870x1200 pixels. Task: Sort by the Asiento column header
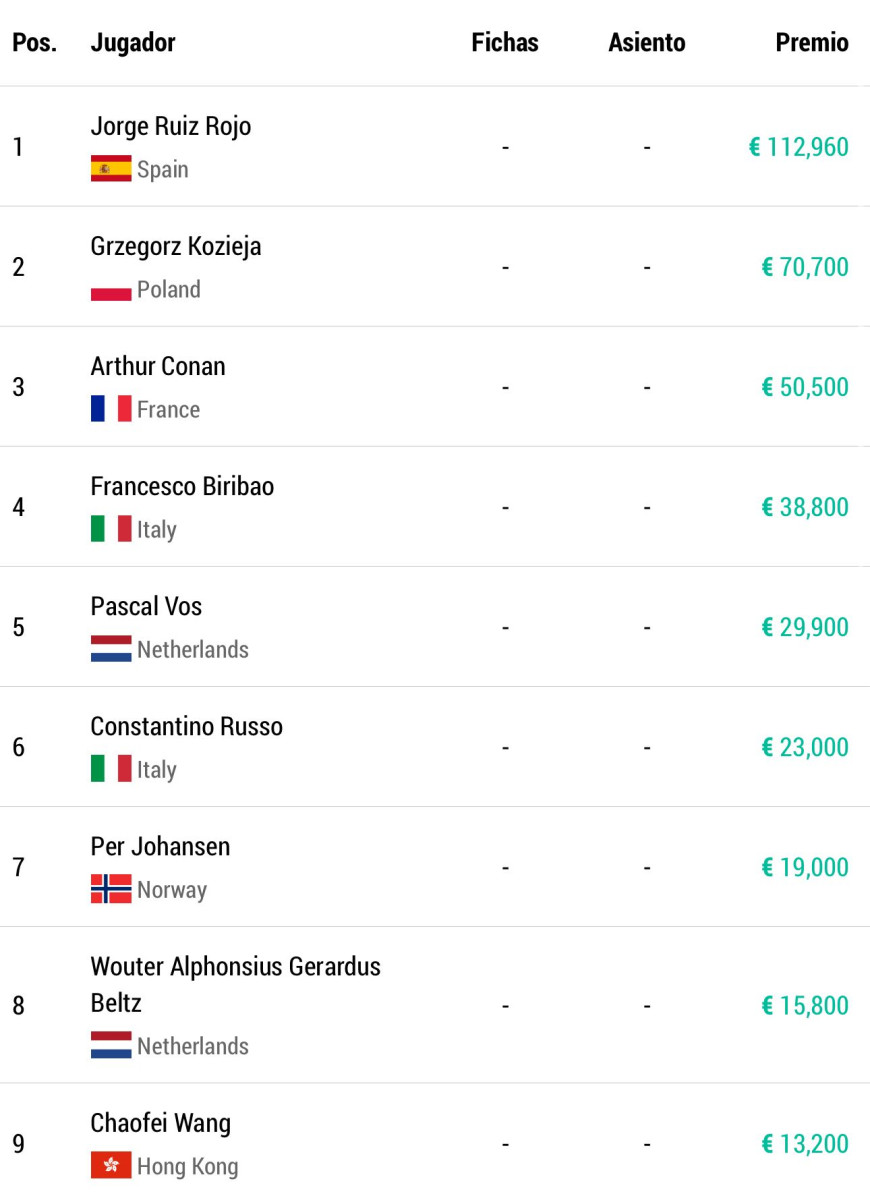[647, 43]
